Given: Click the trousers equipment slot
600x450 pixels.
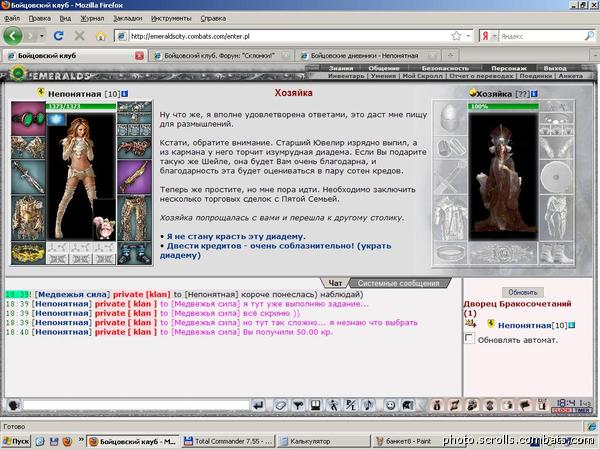Looking at the screenshot, I should pyautogui.click(x=134, y=218).
